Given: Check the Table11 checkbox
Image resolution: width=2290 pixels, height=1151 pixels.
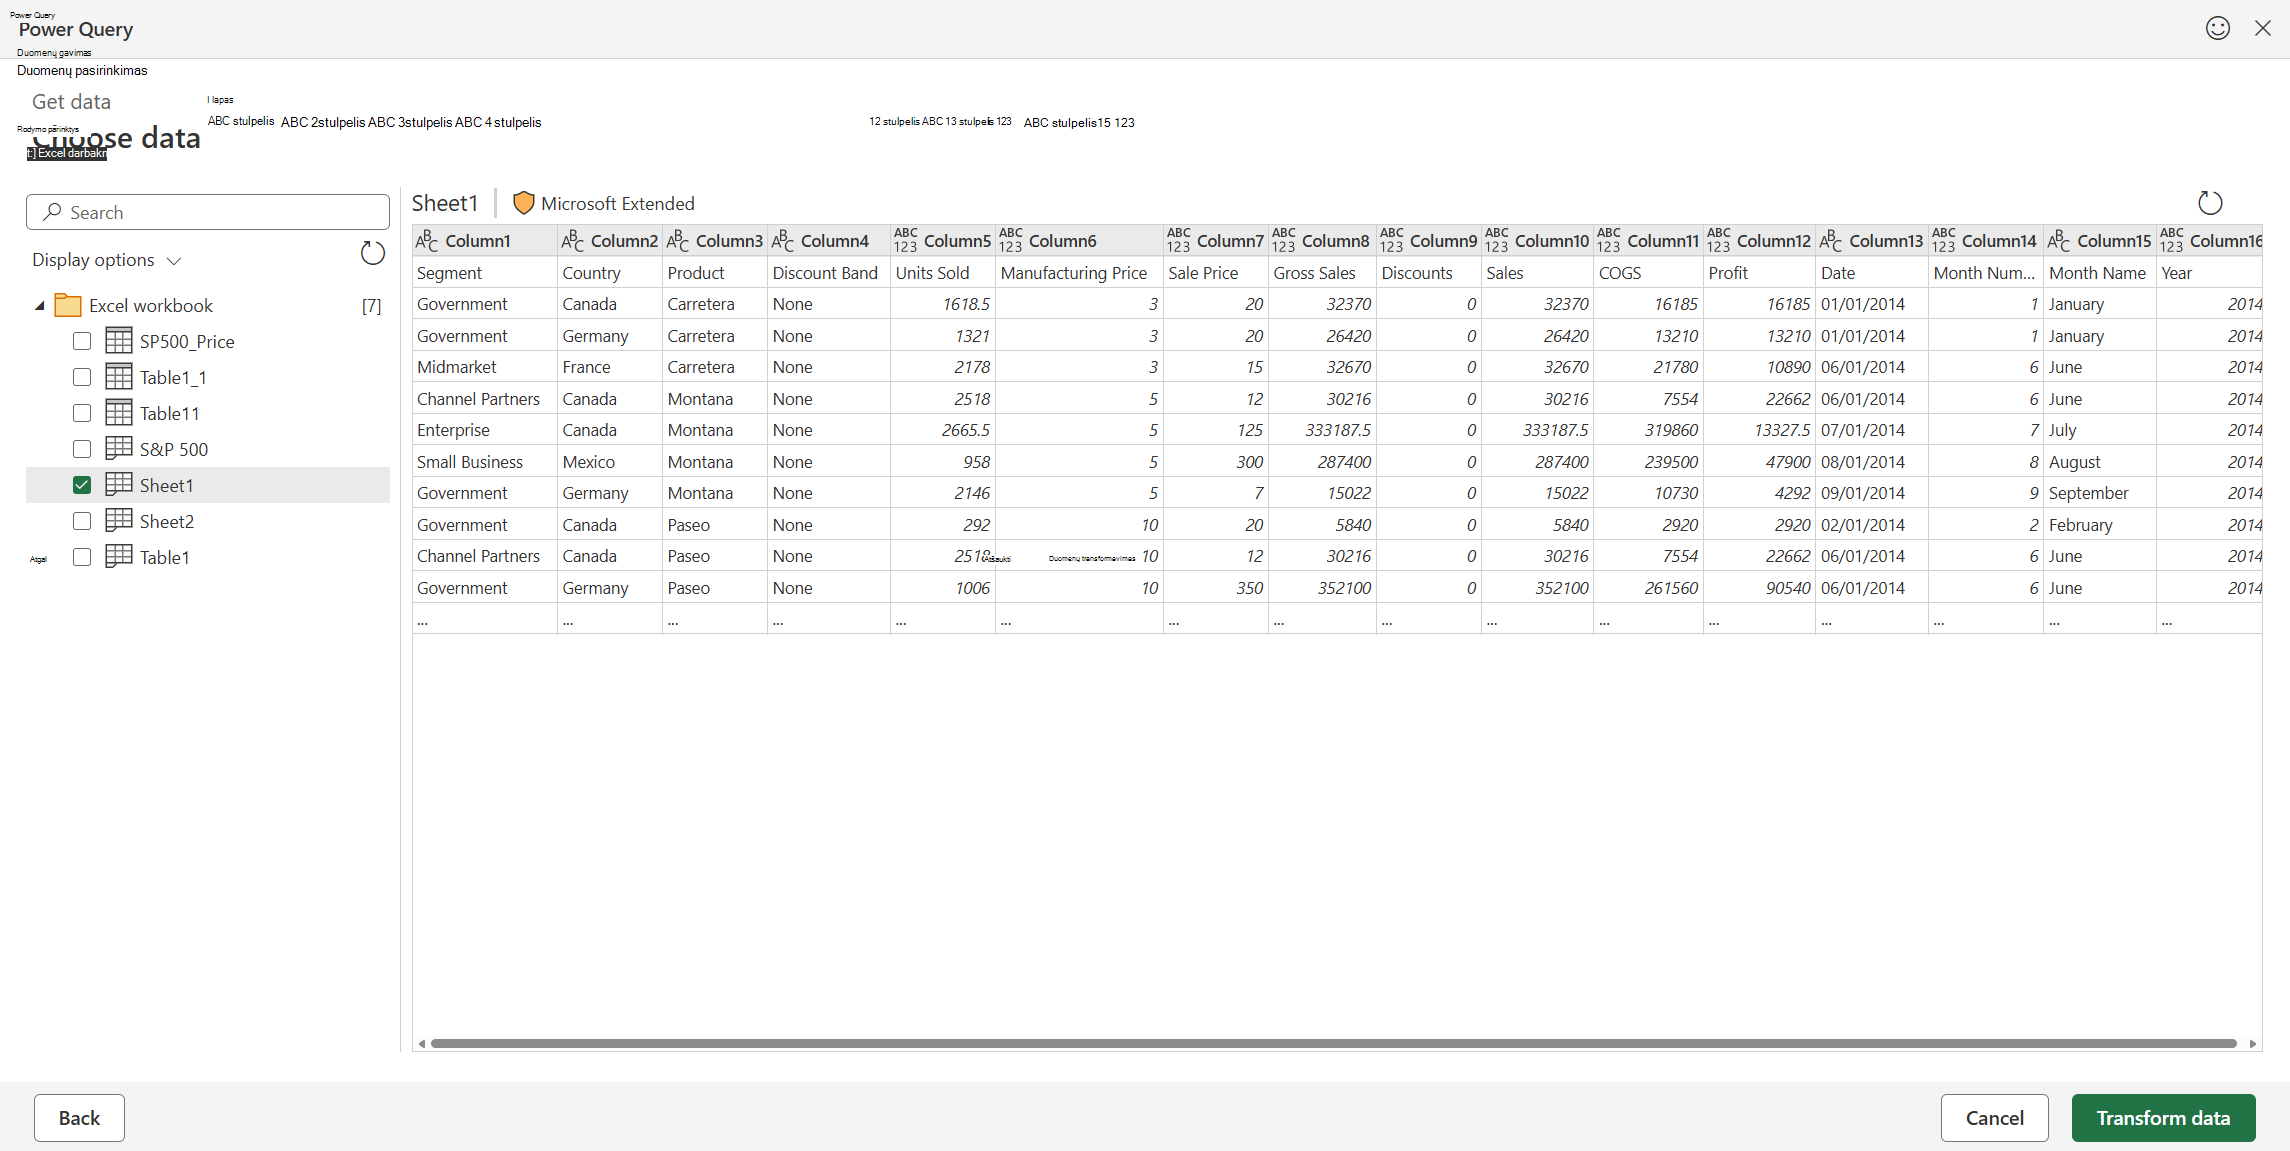Looking at the screenshot, I should pos(82,413).
